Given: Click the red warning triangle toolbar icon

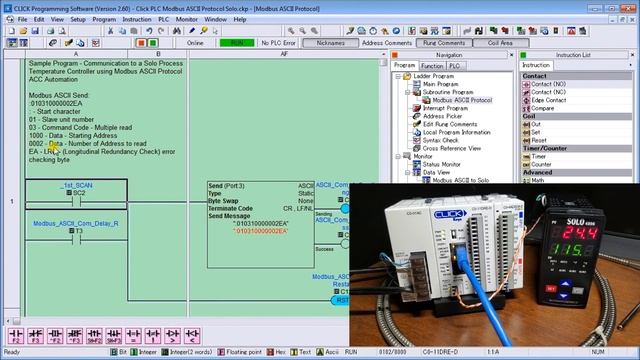Looking at the screenshot, I should [571, 31].
